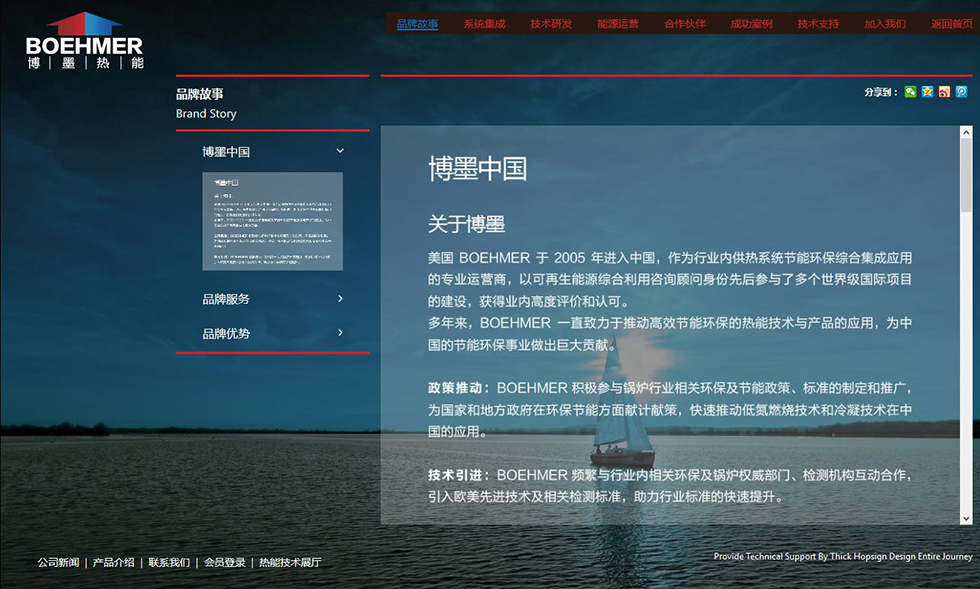Open the 产品介绍 footer link

point(114,562)
